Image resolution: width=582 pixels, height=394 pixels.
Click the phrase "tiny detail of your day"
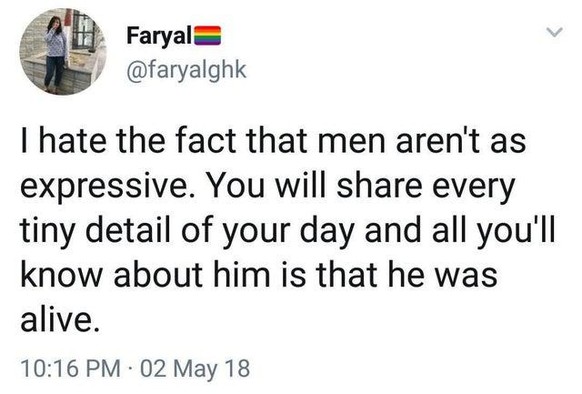coord(187,232)
